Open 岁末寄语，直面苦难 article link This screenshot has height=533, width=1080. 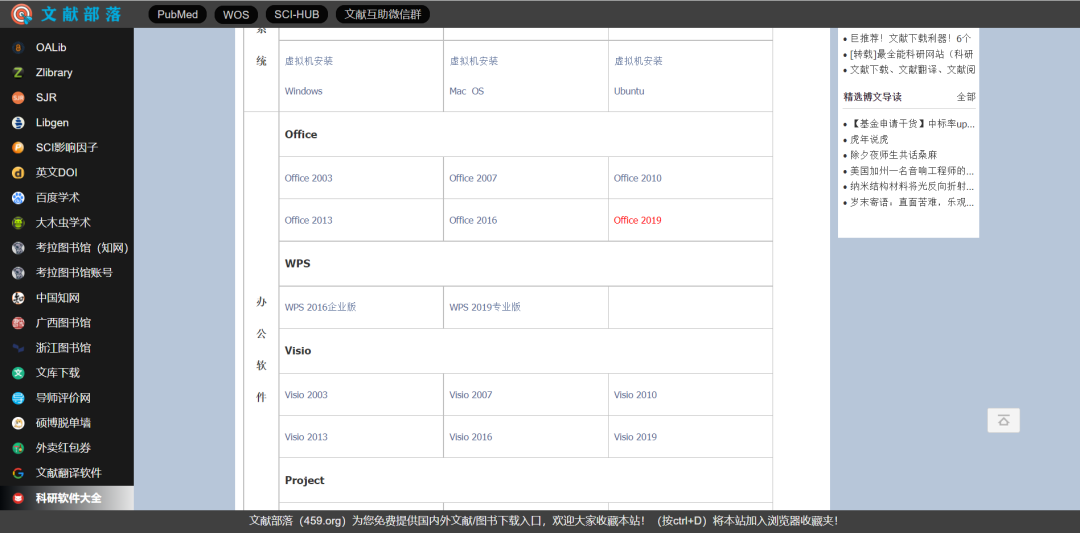point(912,202)
